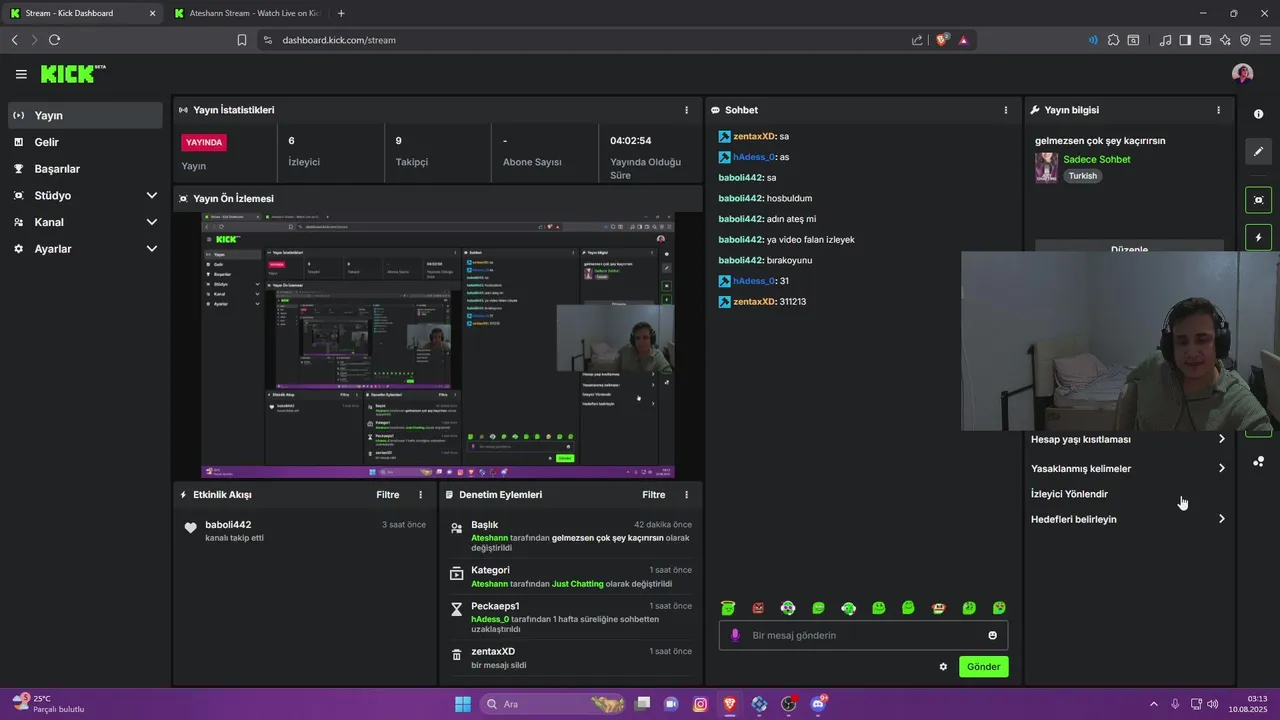1280x720 pixels.
Task: Open Yayın İstatistikleri three-dot menu
Action: pos(686,110)
